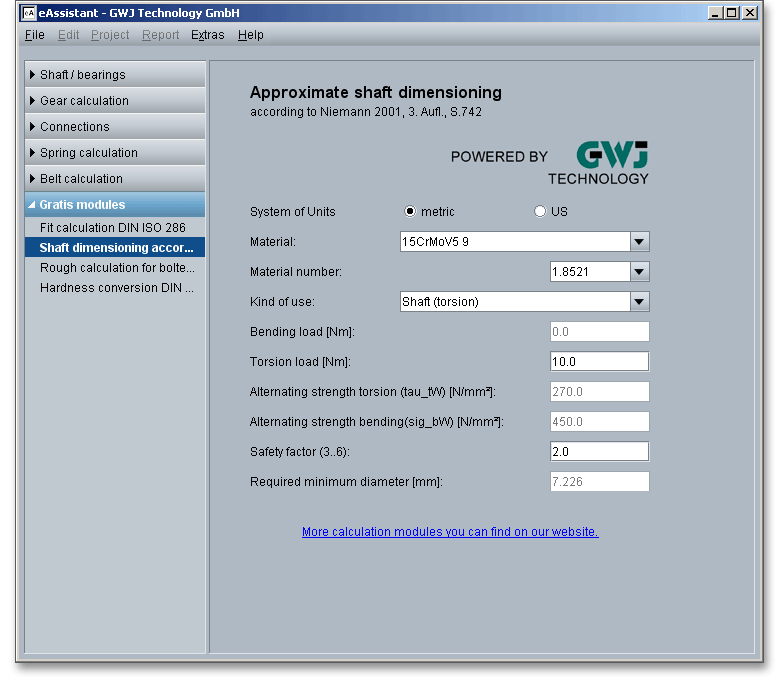Collapse the Gratis modules section
The image size is (779, 678).
coord(115,205)
